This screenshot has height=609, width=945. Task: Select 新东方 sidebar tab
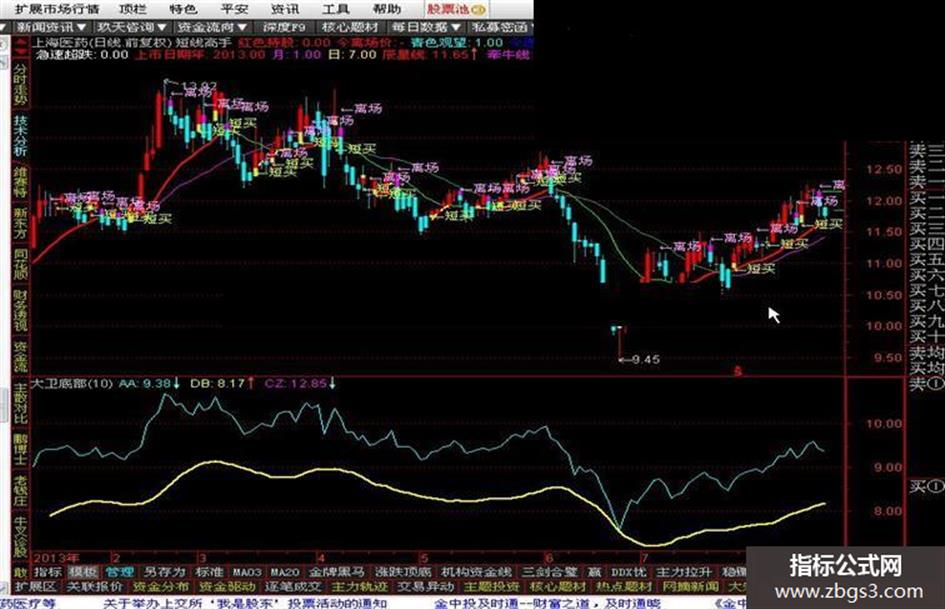(x=20, y=224)
